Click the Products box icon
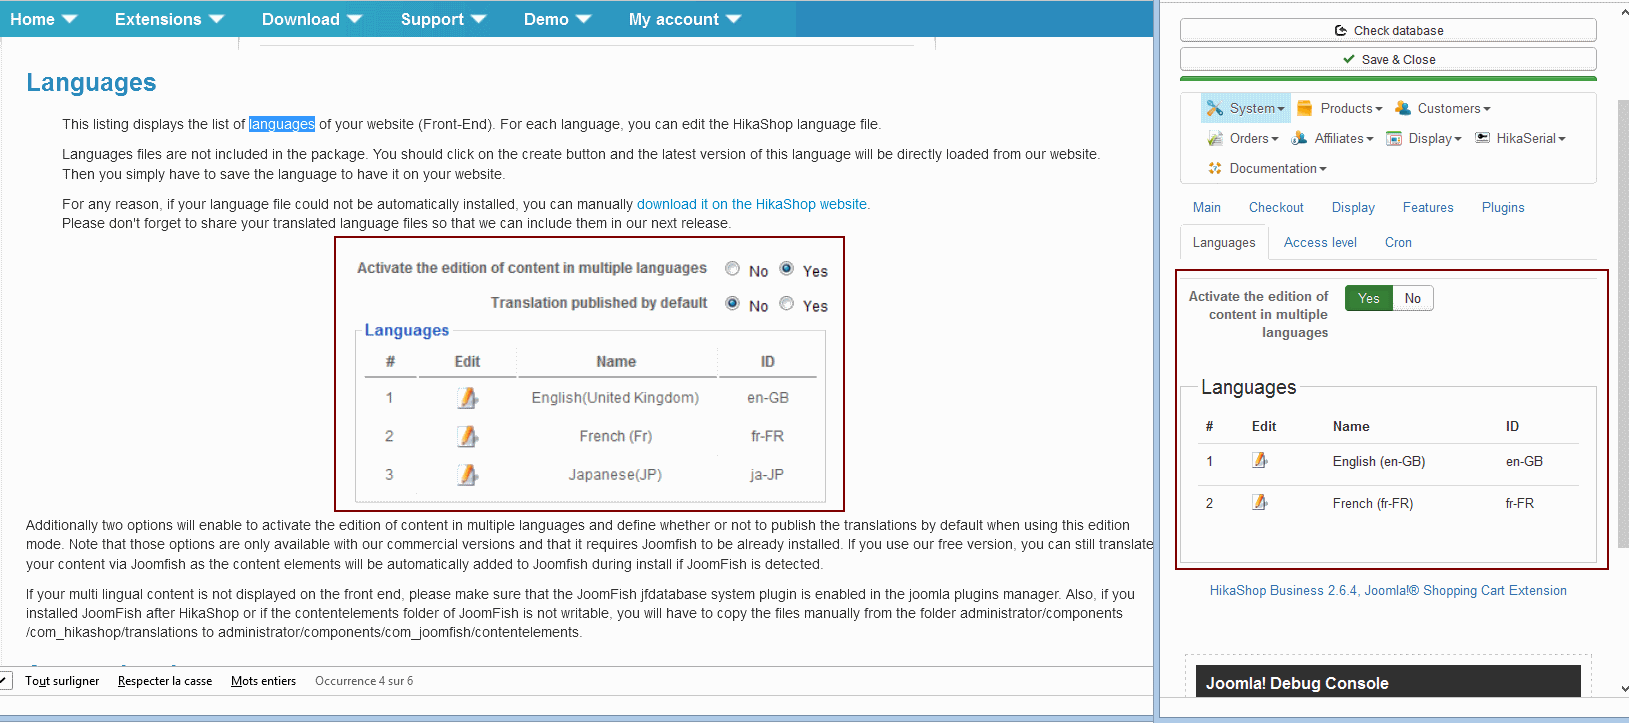 click(1305, 108)
